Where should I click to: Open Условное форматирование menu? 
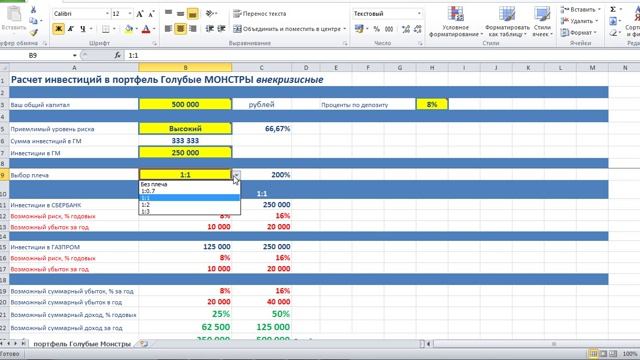pyautogui.click(x=456, y=21)
